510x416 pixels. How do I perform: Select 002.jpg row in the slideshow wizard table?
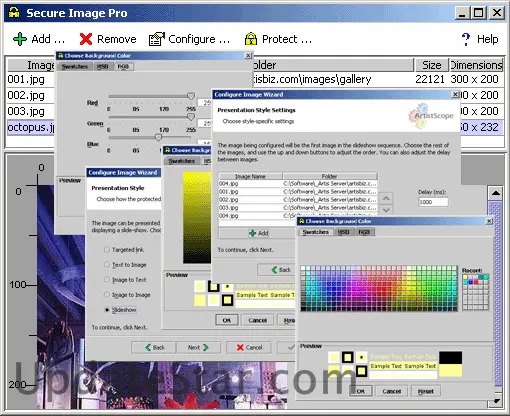tap(298, 200)
